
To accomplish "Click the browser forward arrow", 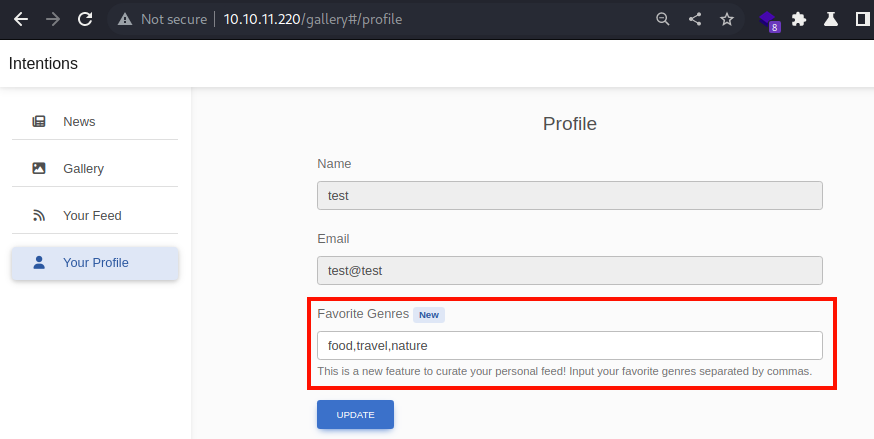I will (x=53, y=19).
